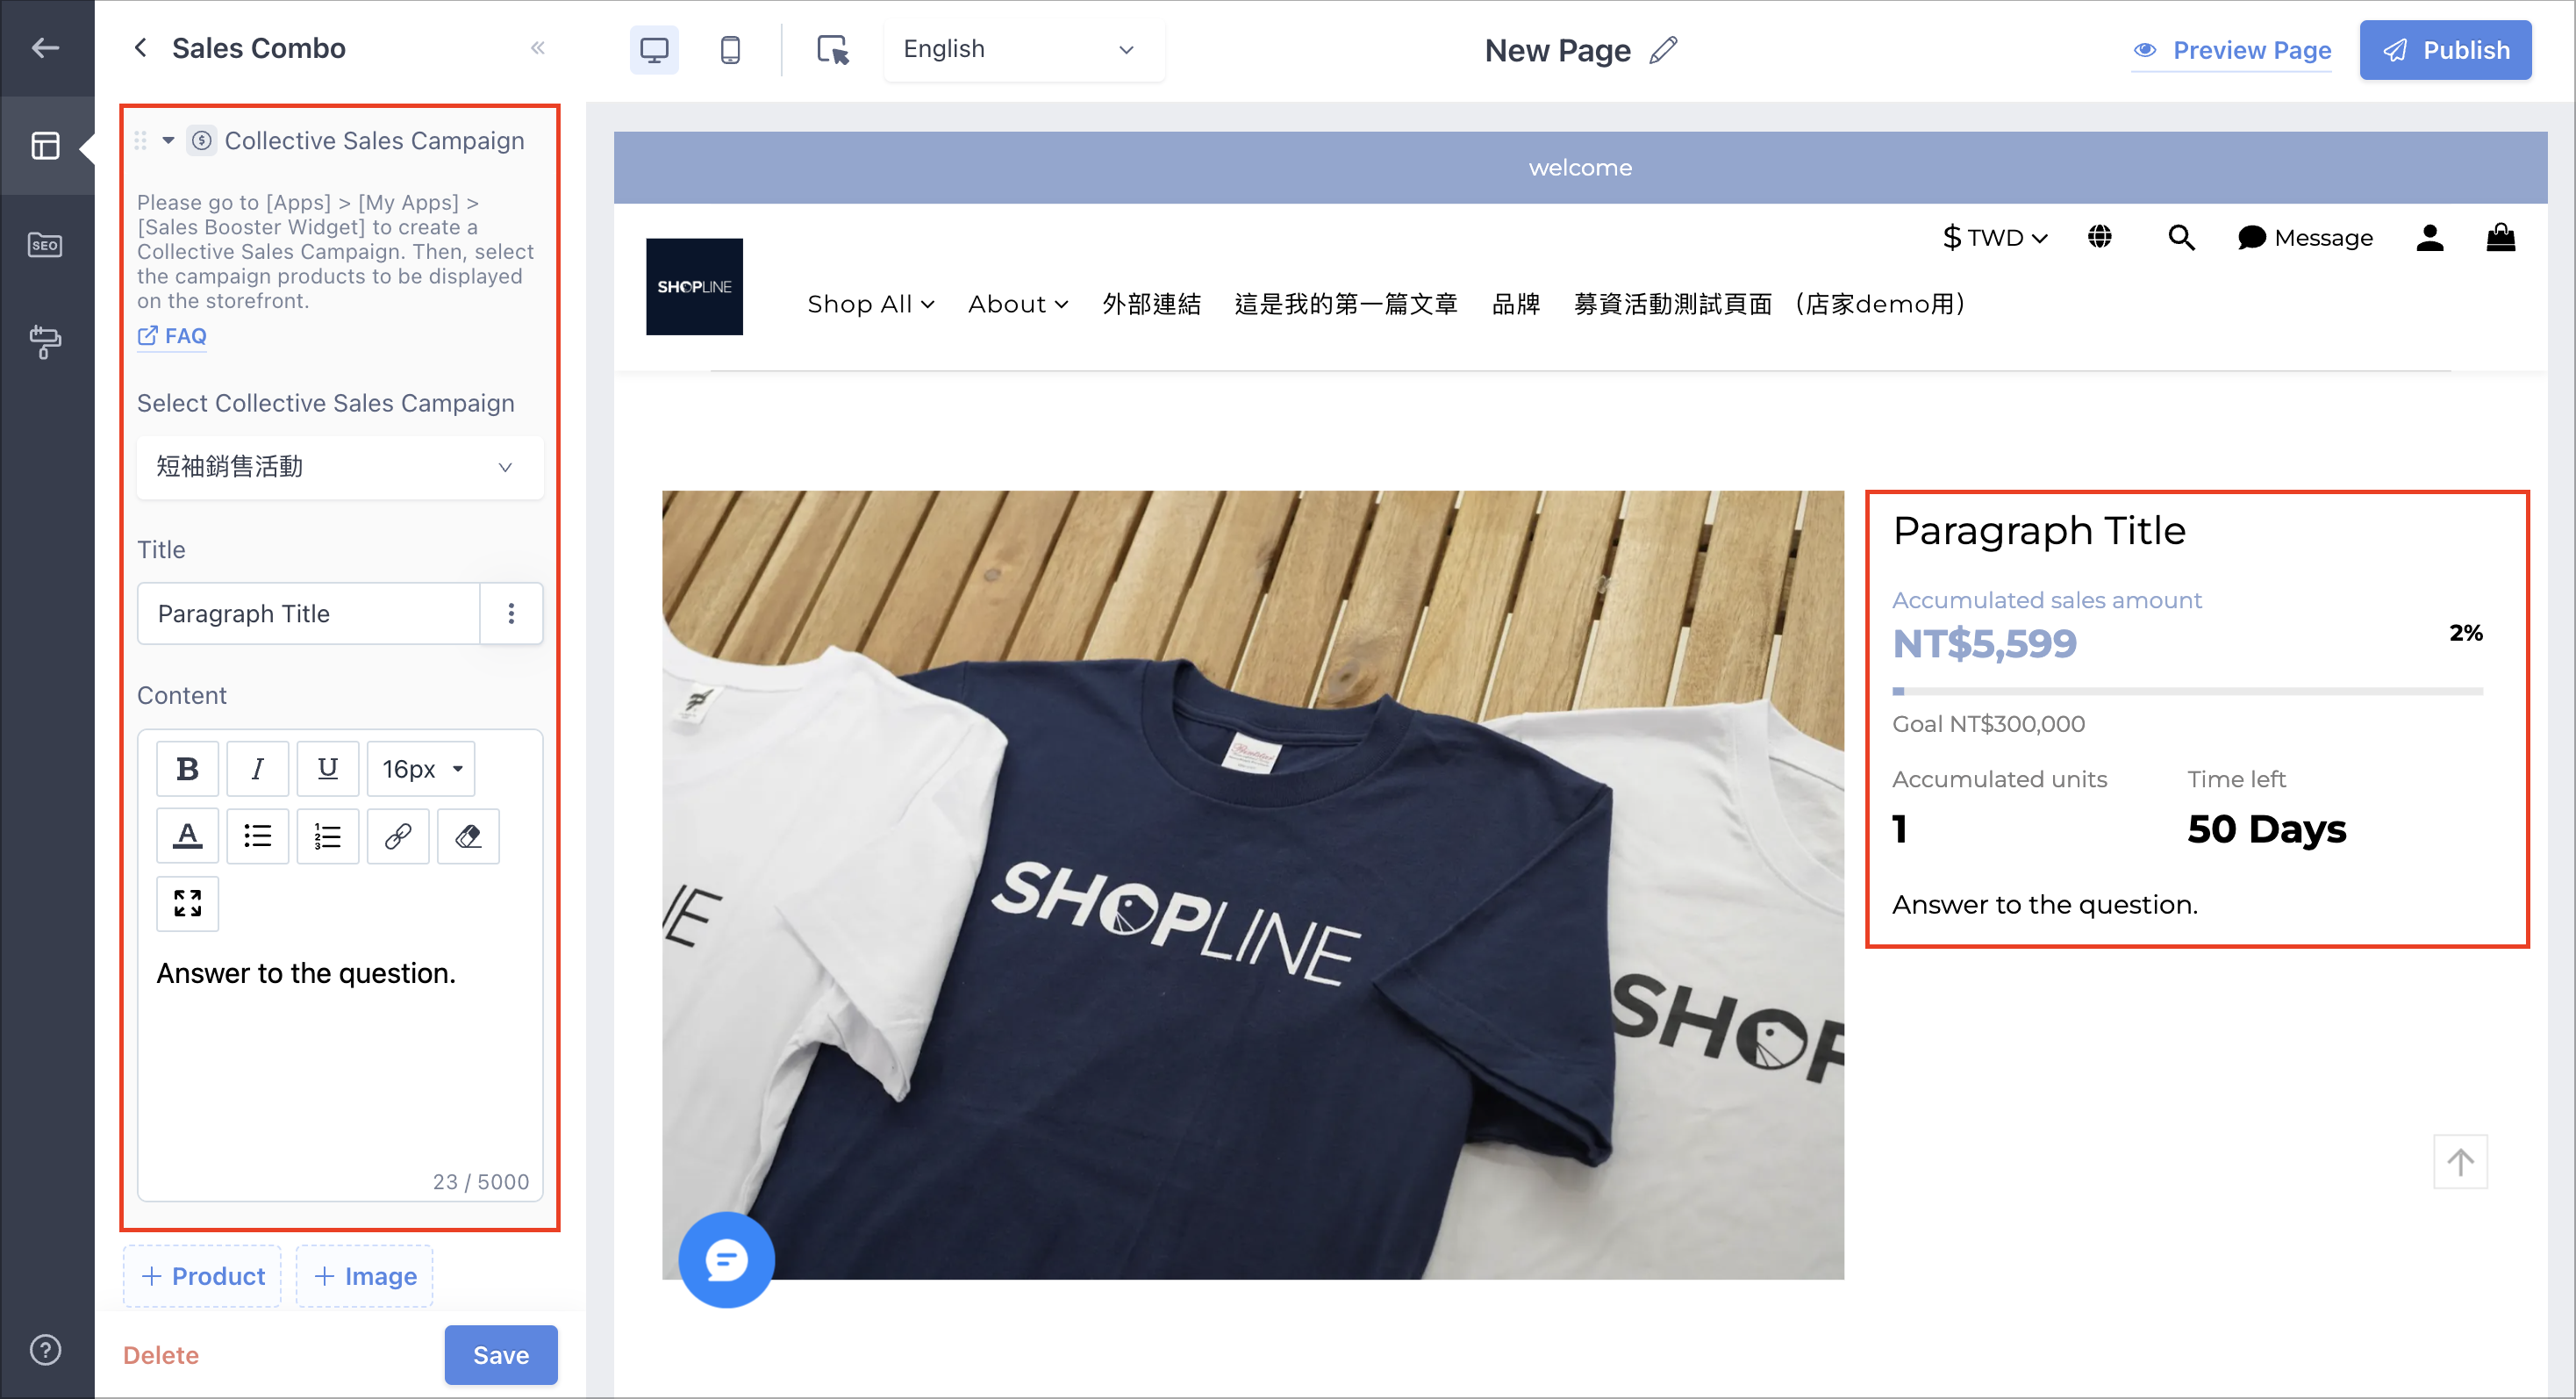The width and height of the screenshot is (2576, 1399).
Task: Open title options three-dot menu
Action: pos(511,613)
